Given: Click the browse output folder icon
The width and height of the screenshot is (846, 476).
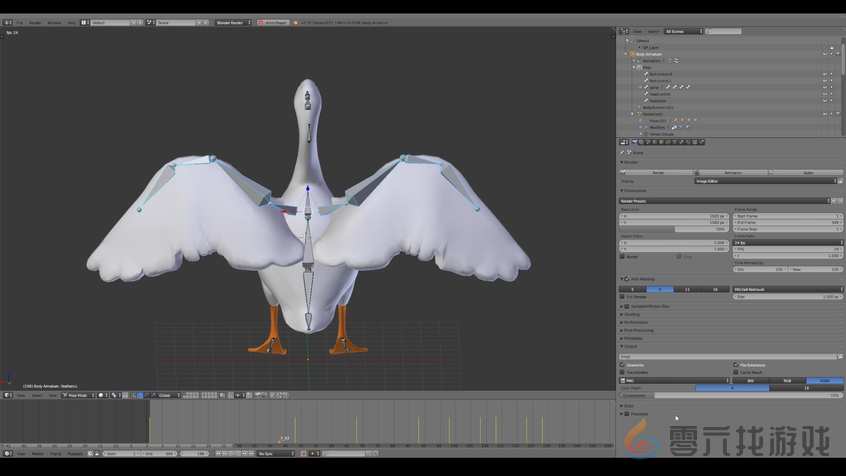Looking at the screenshot, I should point(840,356).
